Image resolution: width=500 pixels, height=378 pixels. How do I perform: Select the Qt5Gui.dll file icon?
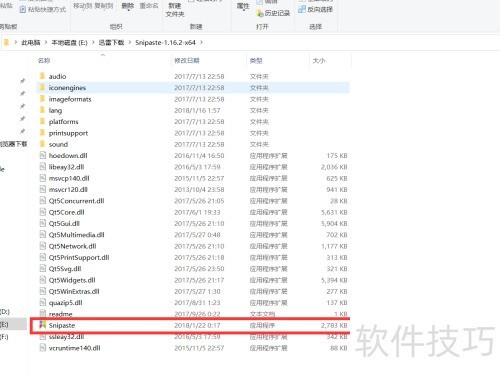pos(42,223)
